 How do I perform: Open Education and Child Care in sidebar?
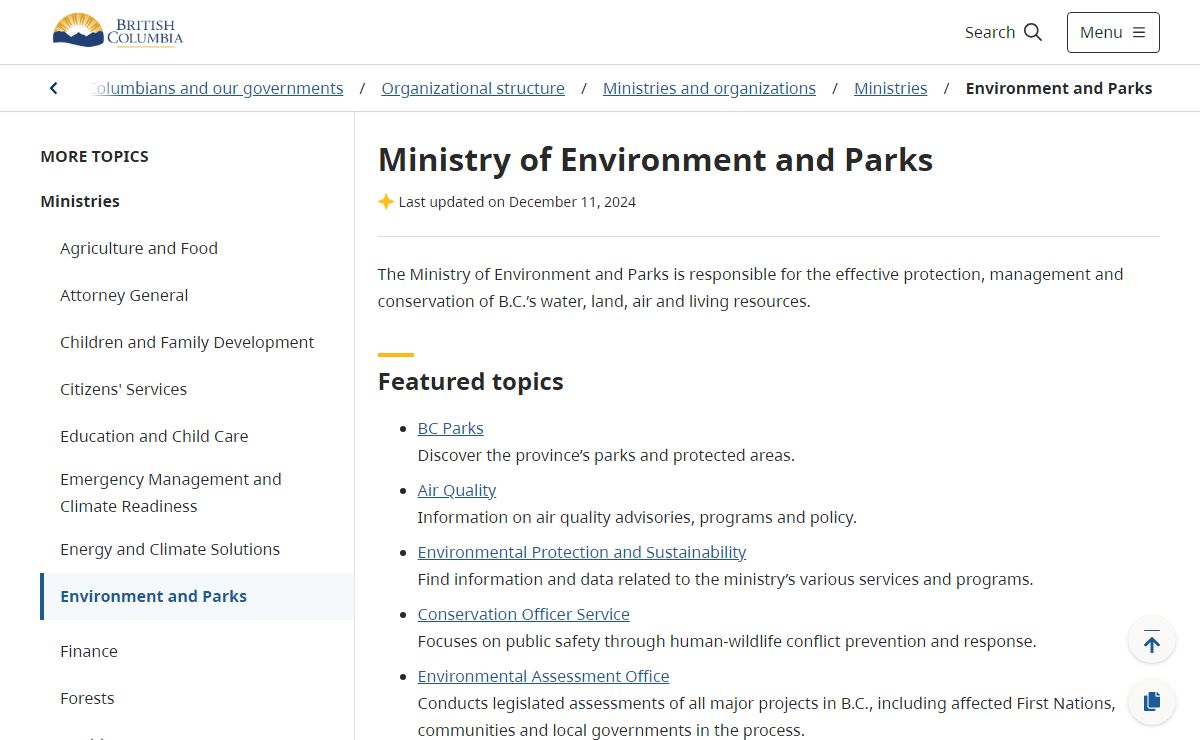click(x=154, y=436)
